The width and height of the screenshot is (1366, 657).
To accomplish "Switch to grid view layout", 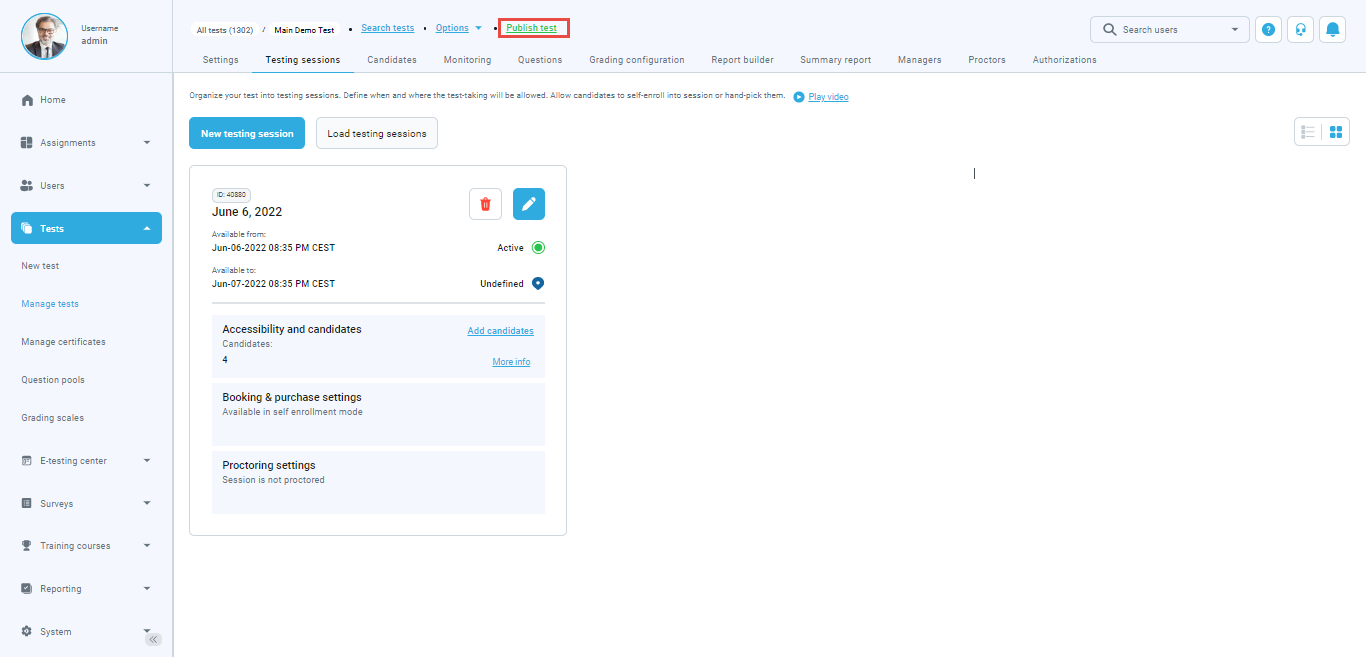I will 1336,132.
